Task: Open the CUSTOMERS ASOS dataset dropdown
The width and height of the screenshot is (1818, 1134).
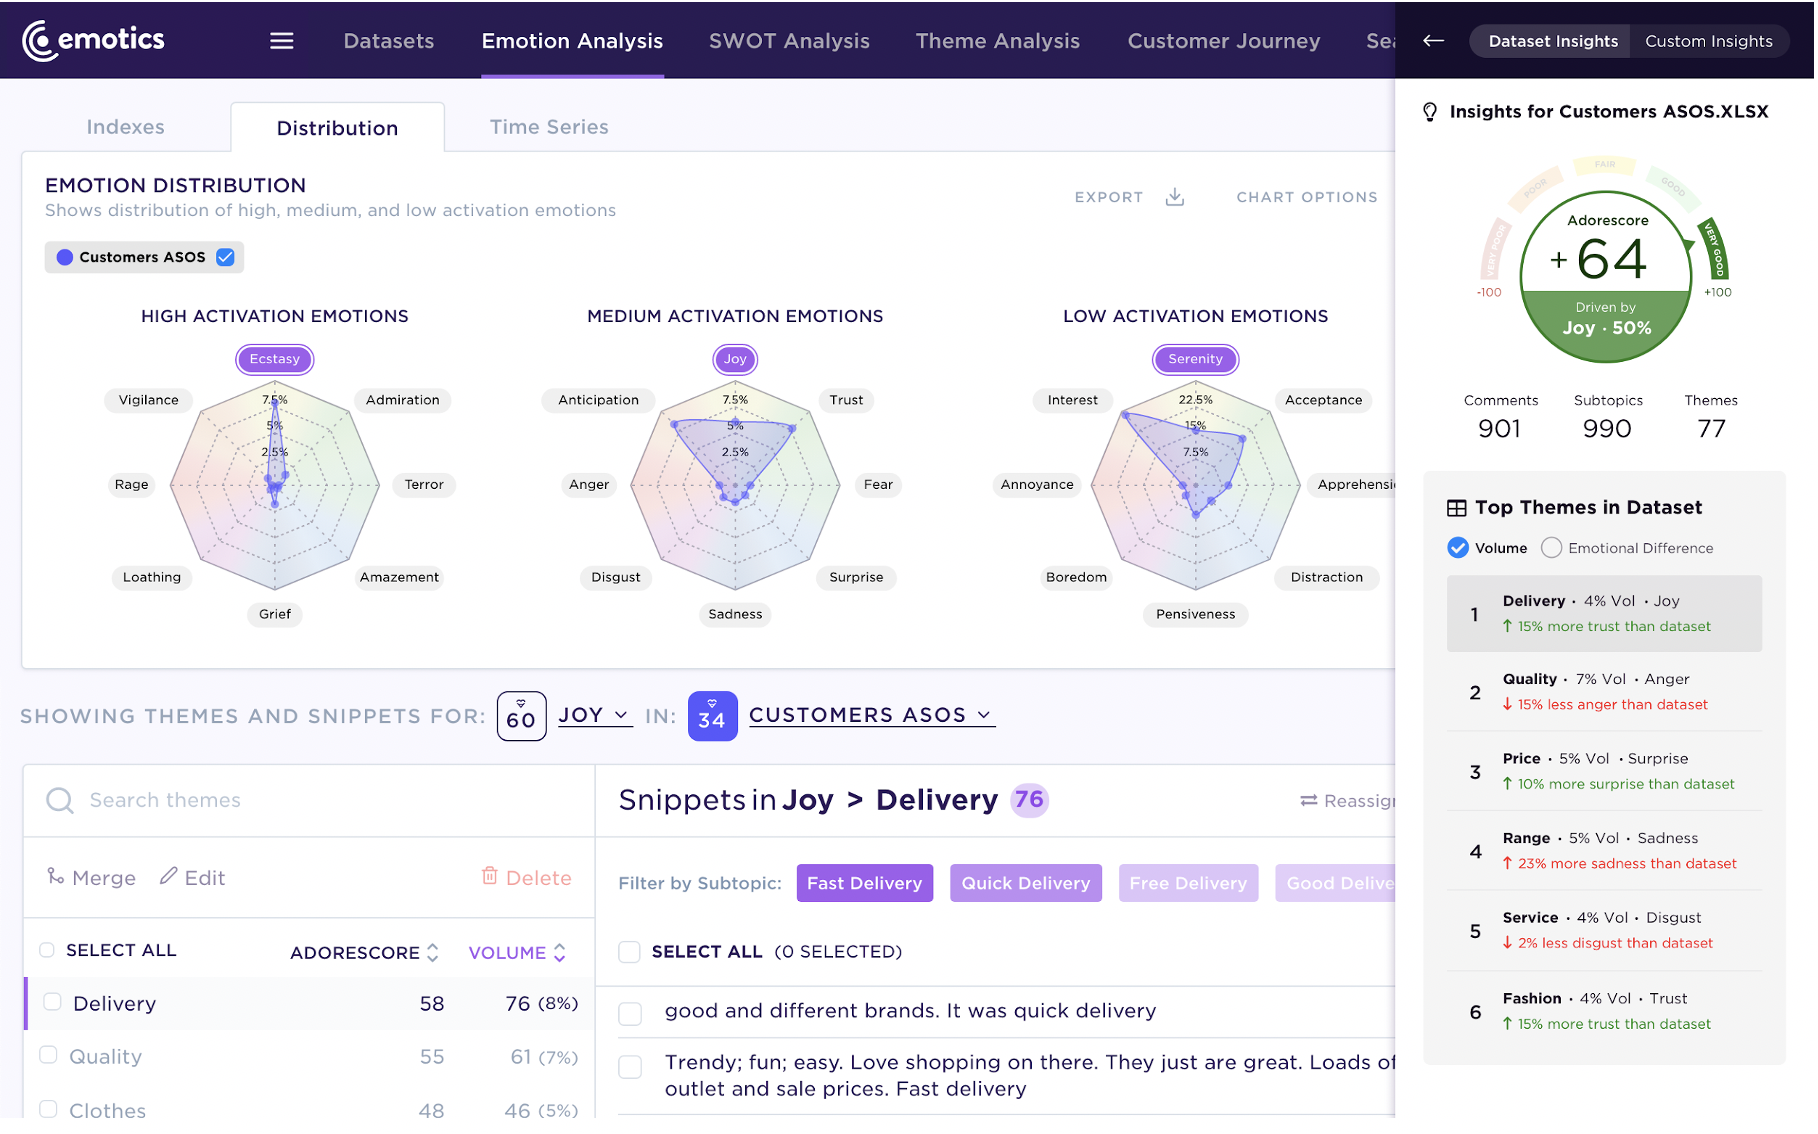Action: [871, 715]
